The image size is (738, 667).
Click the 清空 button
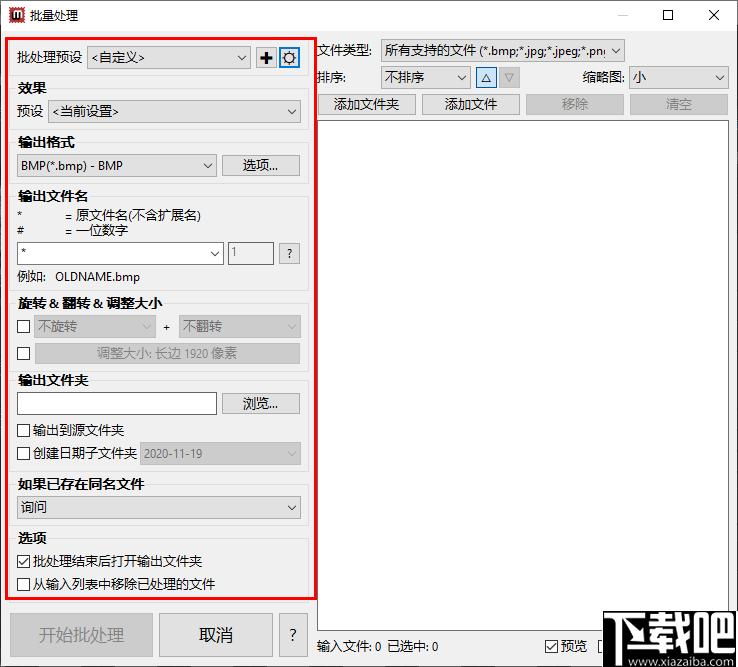click(679, 104)
